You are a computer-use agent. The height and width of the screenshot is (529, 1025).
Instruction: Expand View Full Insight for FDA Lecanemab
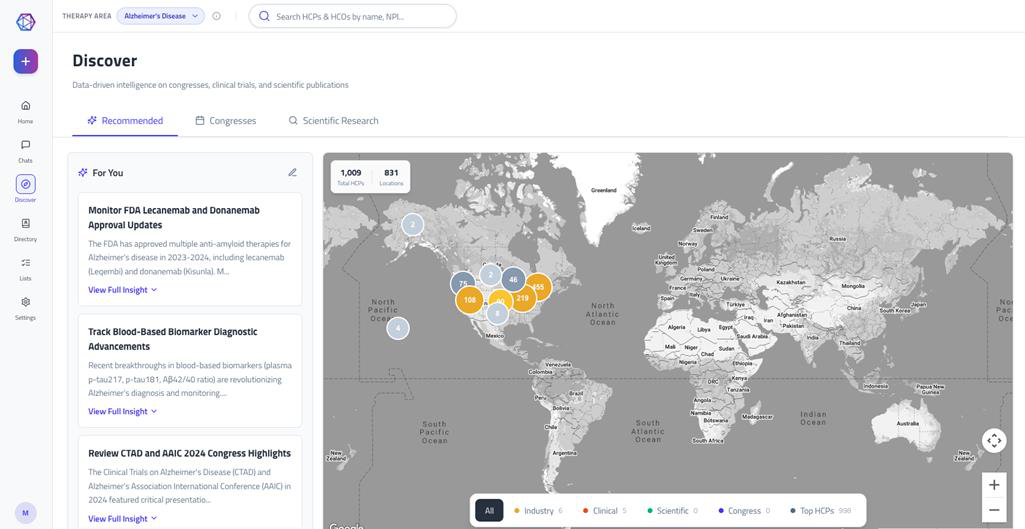(x=122, y=290)
